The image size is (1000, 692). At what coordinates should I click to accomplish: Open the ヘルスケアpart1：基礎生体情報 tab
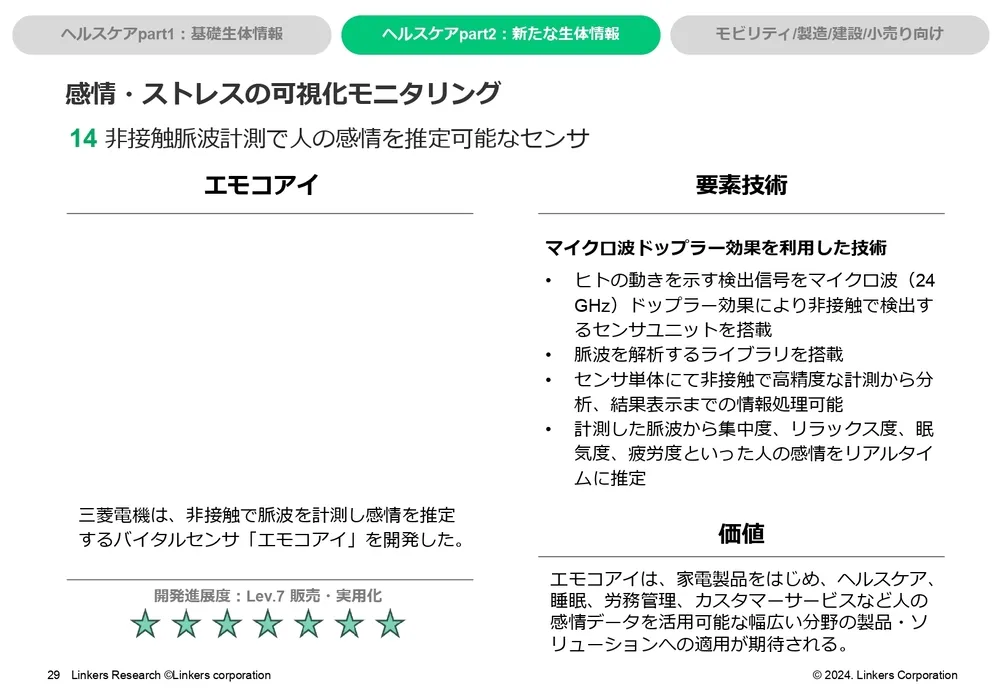point(171,34)
